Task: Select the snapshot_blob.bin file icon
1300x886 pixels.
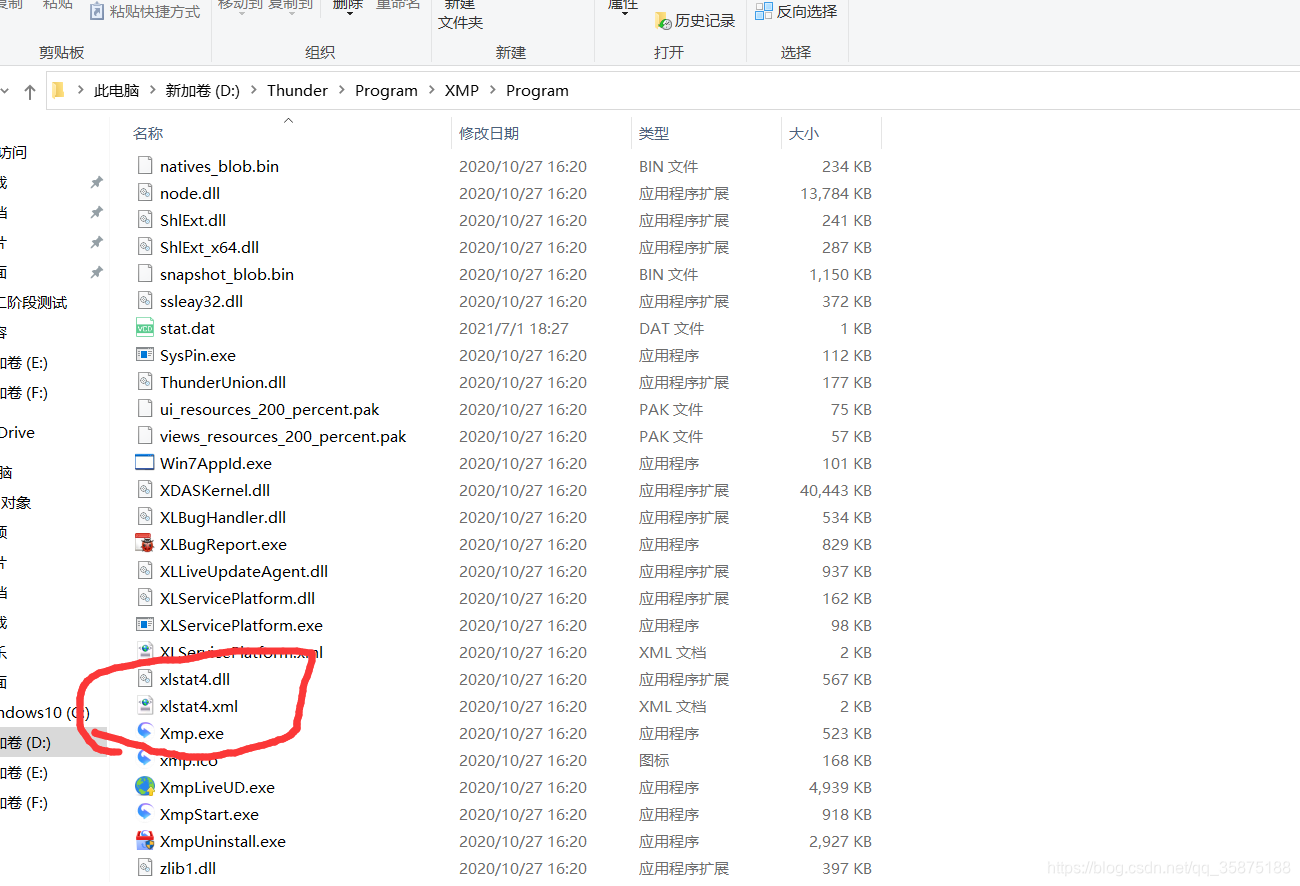Action: (145, 274)
